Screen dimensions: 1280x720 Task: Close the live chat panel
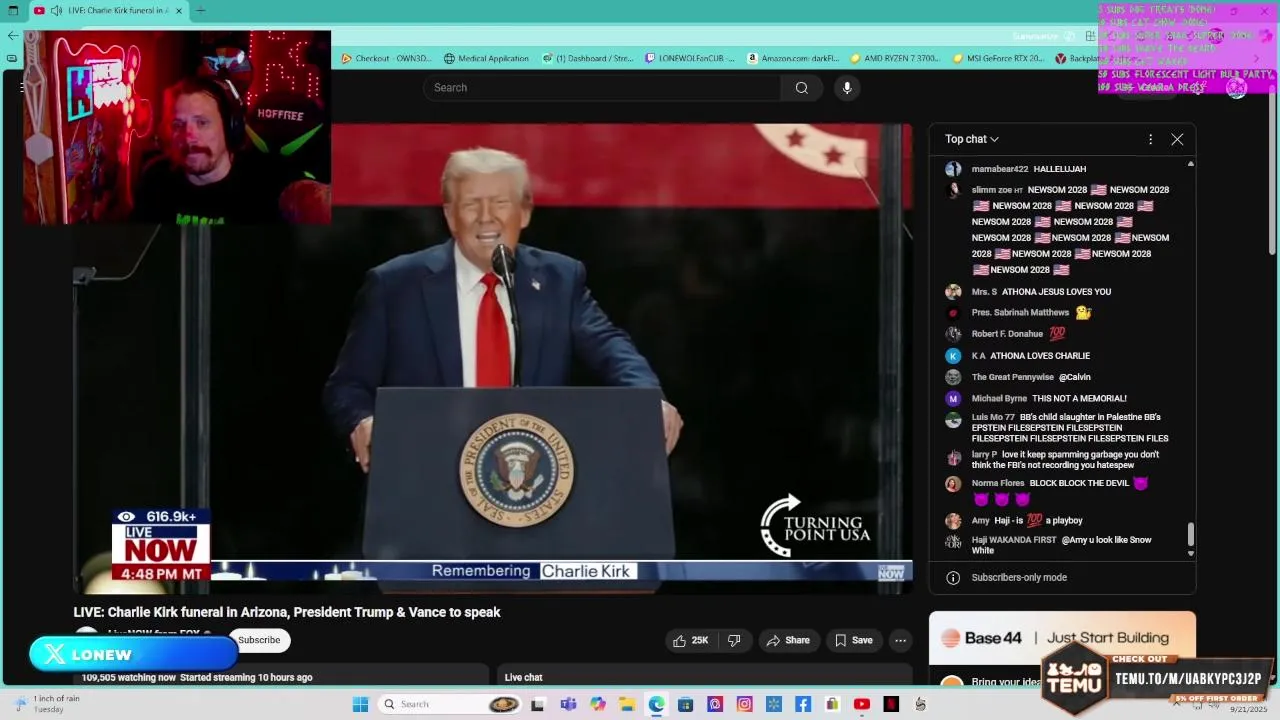pos(1177,140)
